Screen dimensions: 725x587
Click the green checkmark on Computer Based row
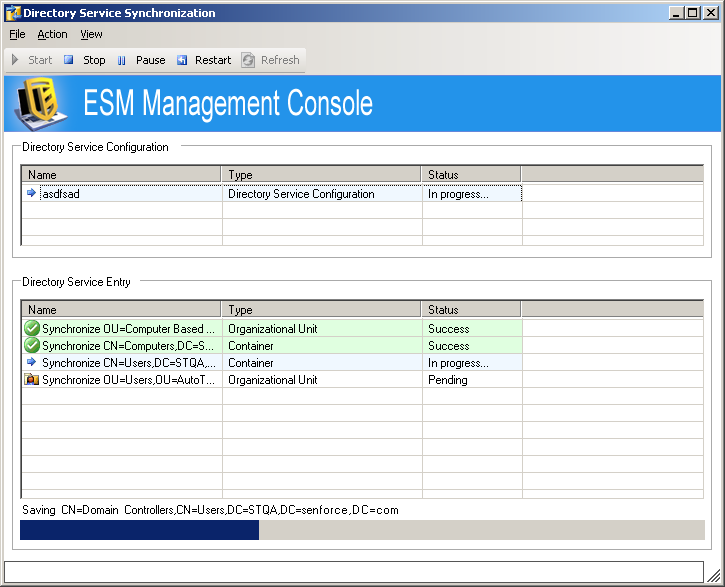31,328
